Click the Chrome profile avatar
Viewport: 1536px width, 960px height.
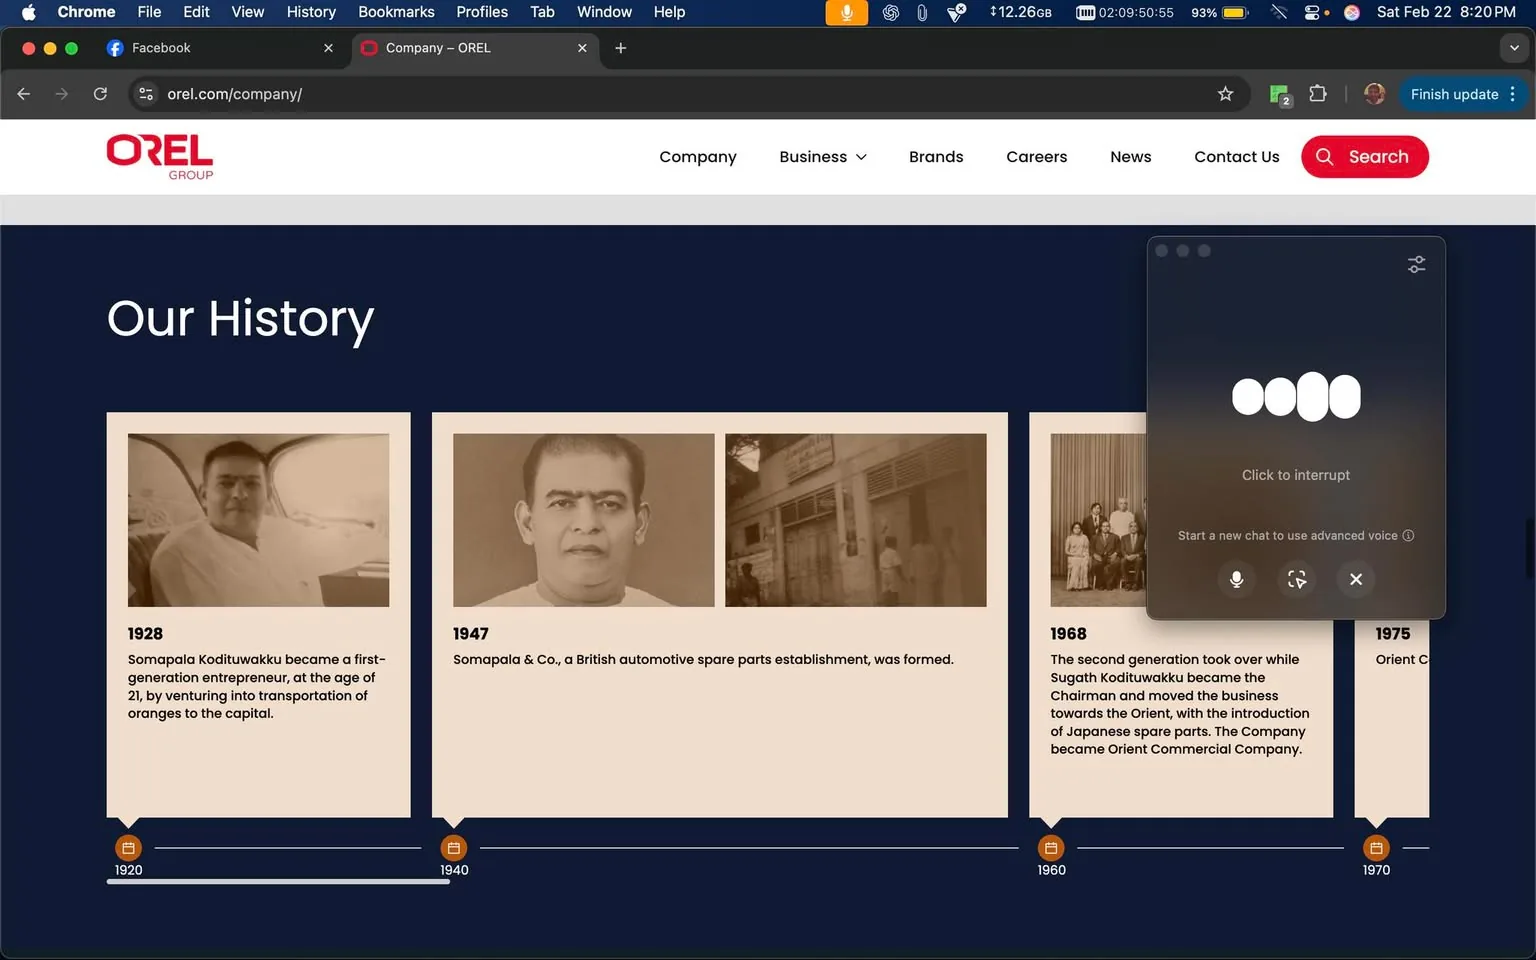pos(1373,93)
